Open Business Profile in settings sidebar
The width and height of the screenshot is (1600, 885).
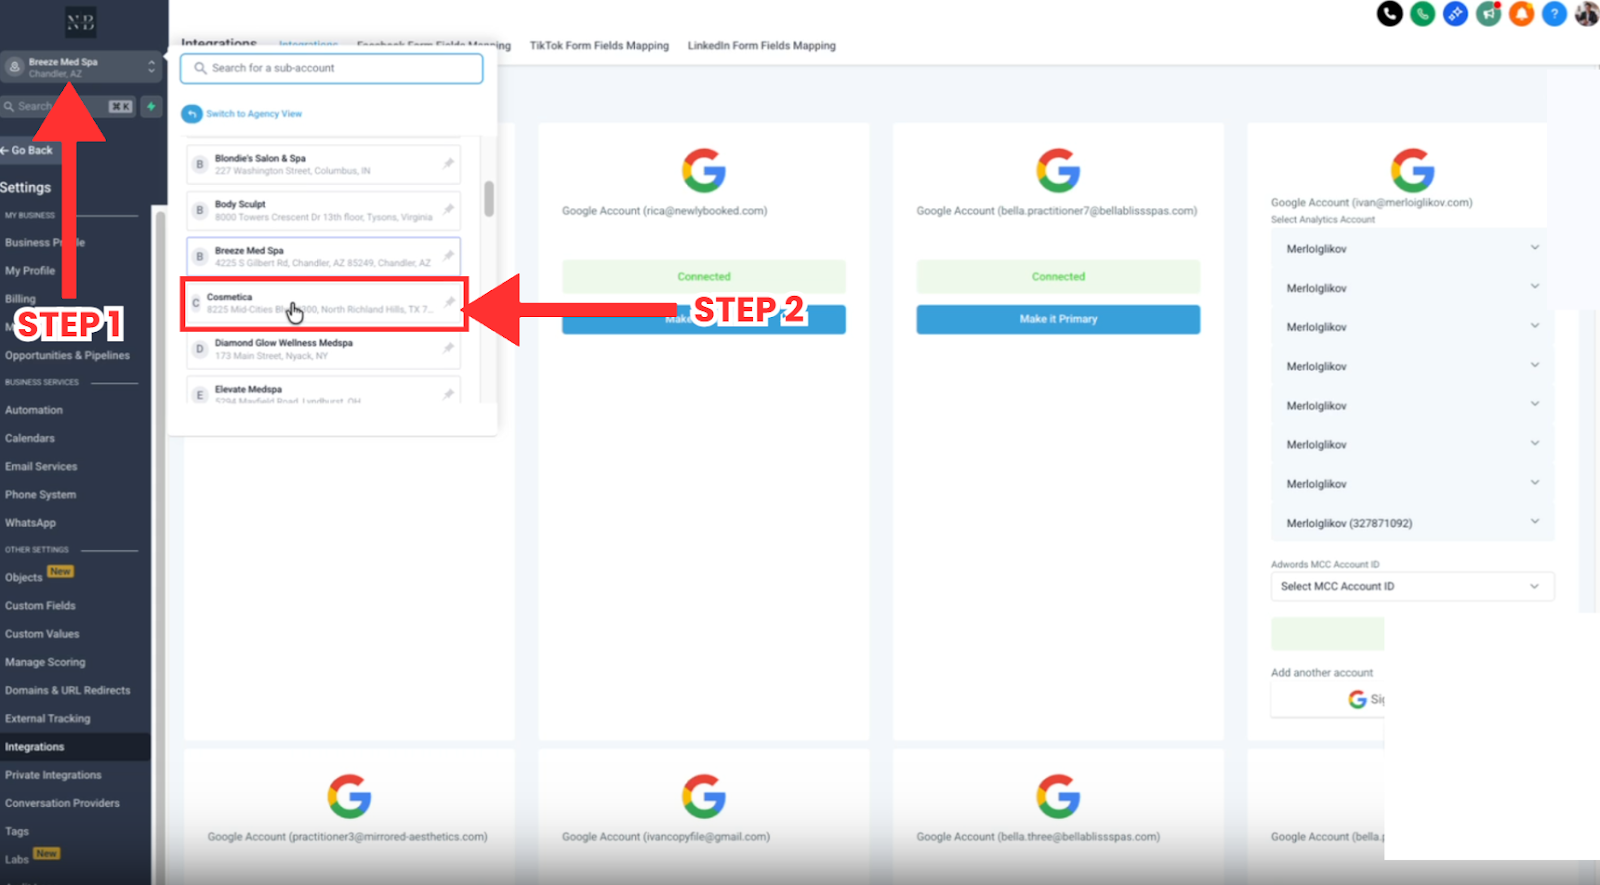click(45, 243)
